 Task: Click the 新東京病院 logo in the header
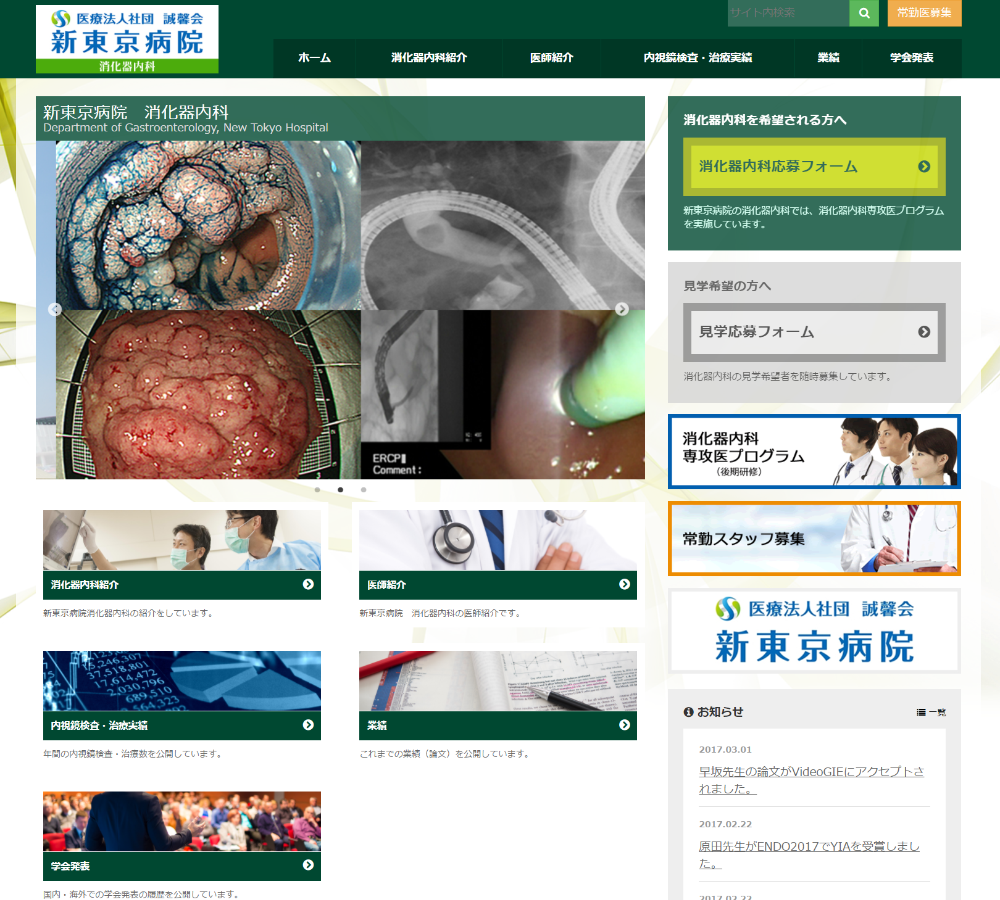127,39
